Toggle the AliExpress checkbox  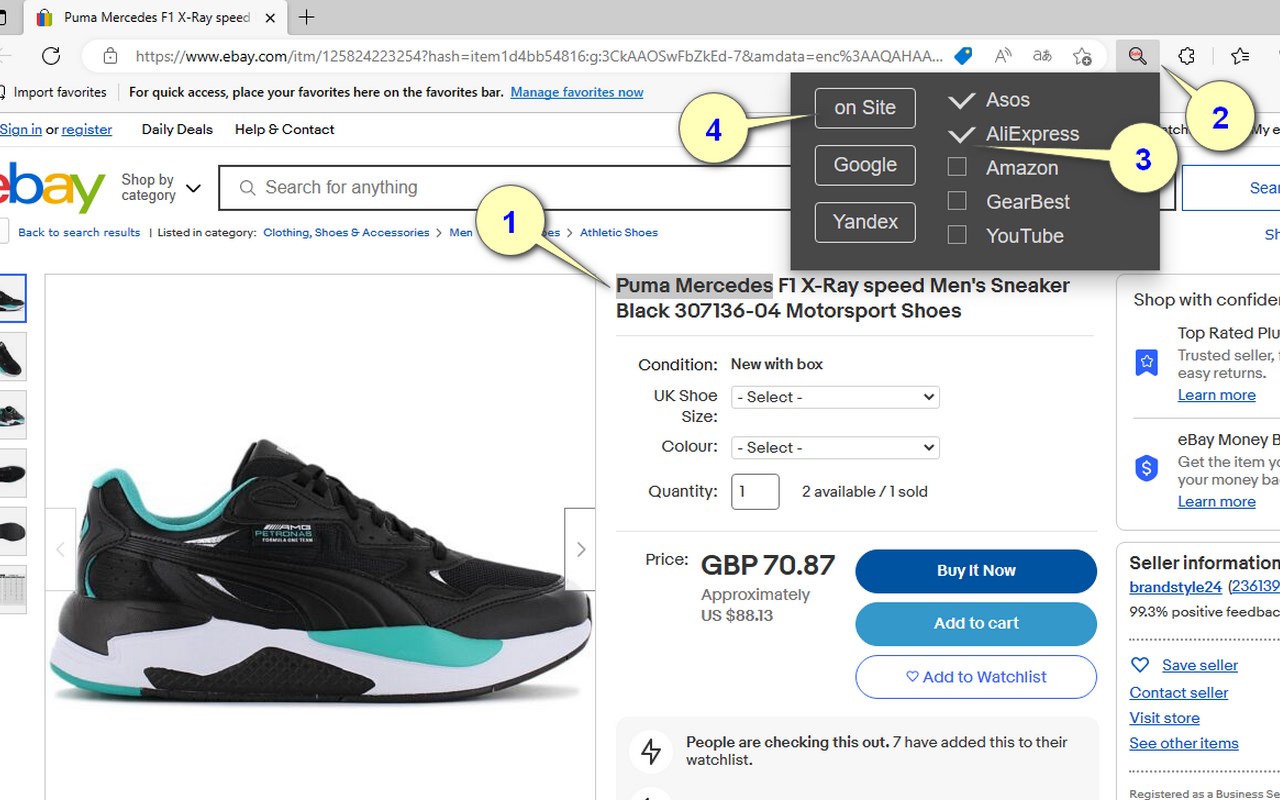click(961, 134)
